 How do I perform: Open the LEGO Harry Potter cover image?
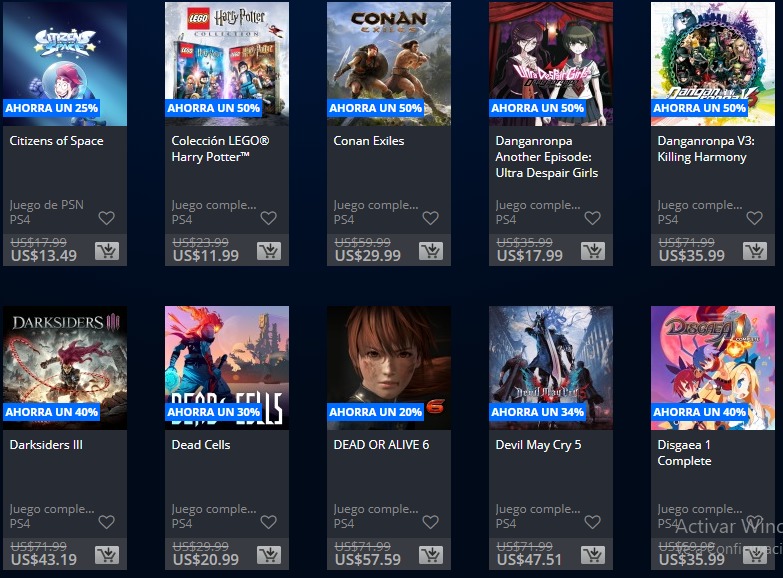click(x=227, y=64)
